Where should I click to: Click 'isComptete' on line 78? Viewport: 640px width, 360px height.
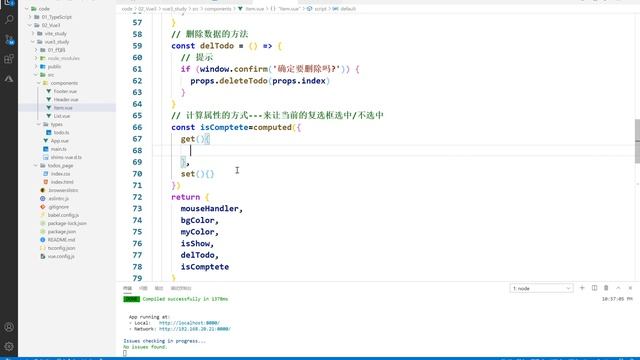(204, 267)
